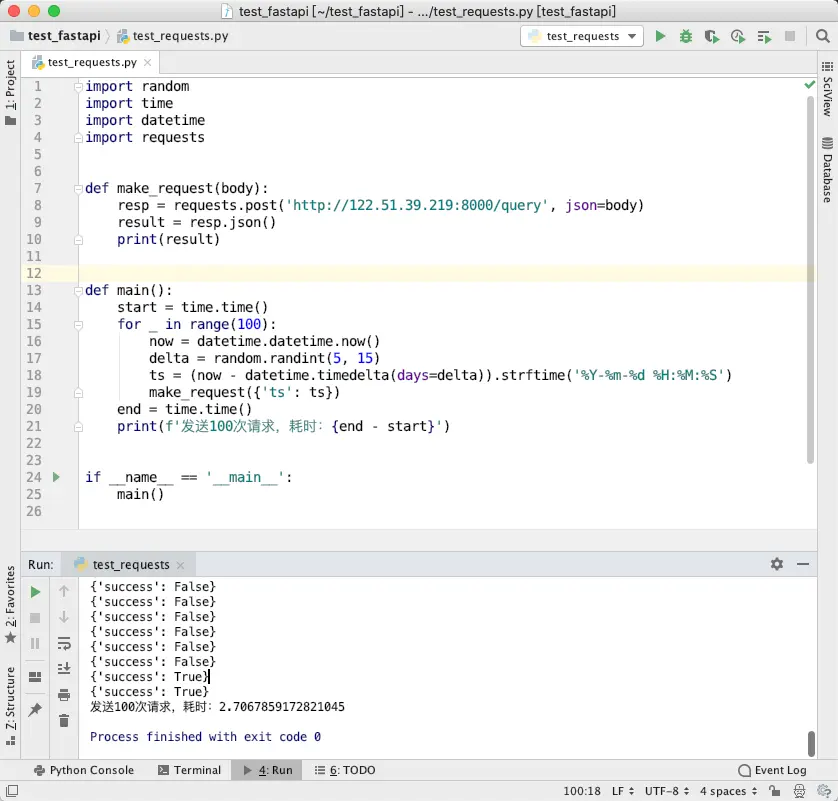Click the test_requests.py breadcrumb
Screen dimensions: 838x801
tap(173, 36)
